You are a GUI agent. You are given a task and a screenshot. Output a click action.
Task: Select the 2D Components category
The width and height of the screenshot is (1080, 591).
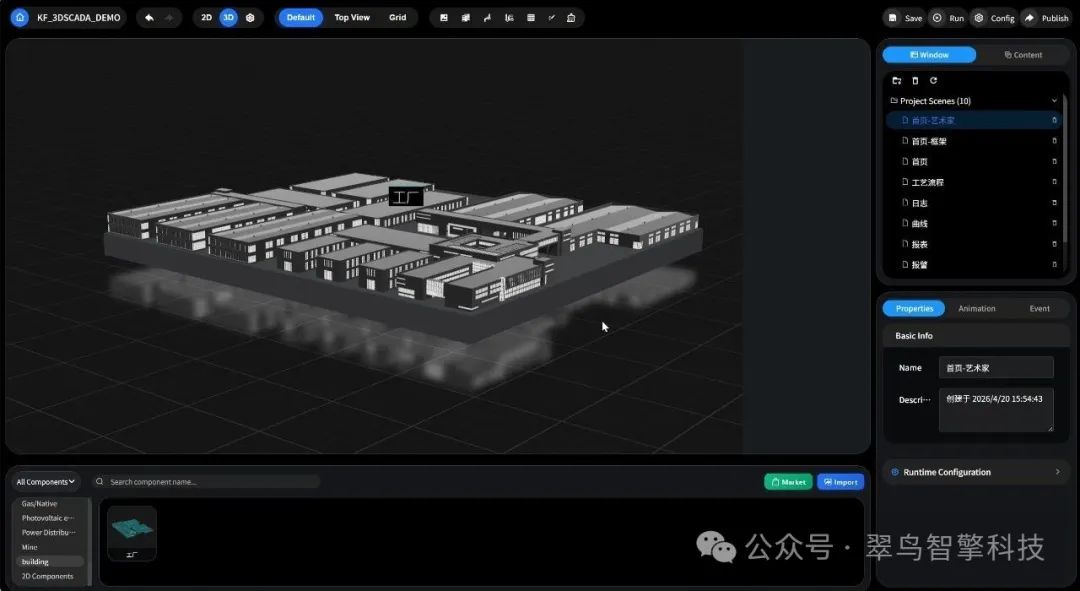point(47,577)
